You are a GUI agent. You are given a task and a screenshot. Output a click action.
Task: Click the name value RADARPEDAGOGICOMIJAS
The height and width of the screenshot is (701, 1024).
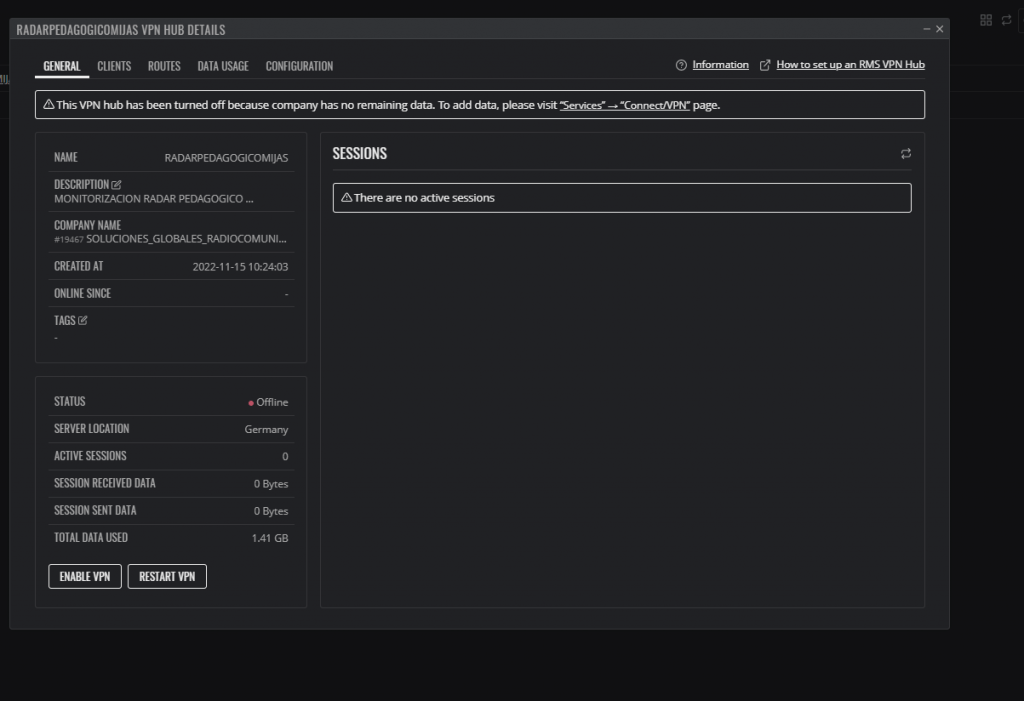pyautogui.click(x=226, y=158)
